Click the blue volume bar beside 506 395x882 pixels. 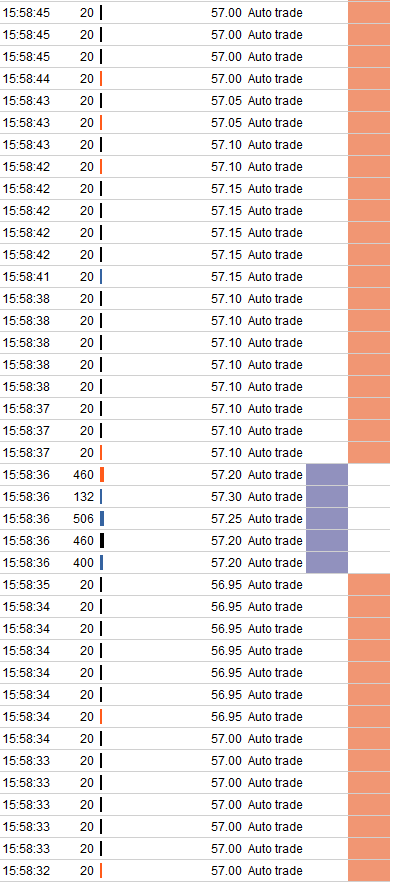102,519
